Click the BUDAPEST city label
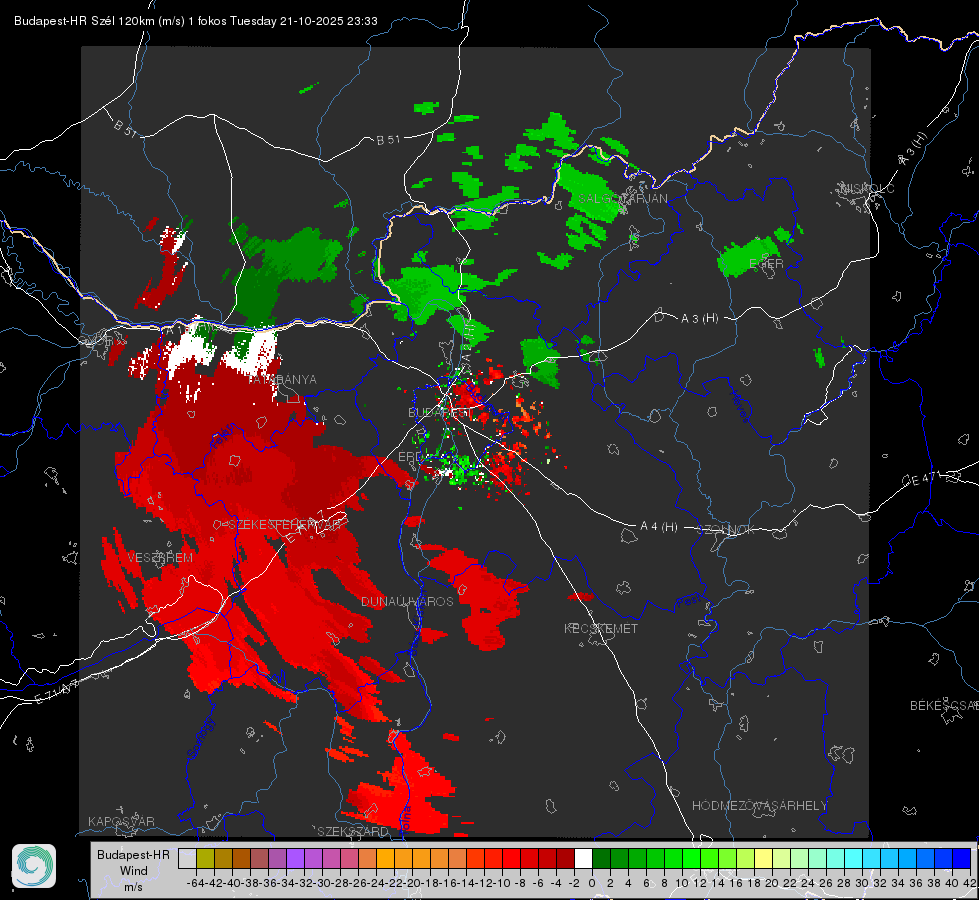The image size is (979, 900). tap(440, 412)
